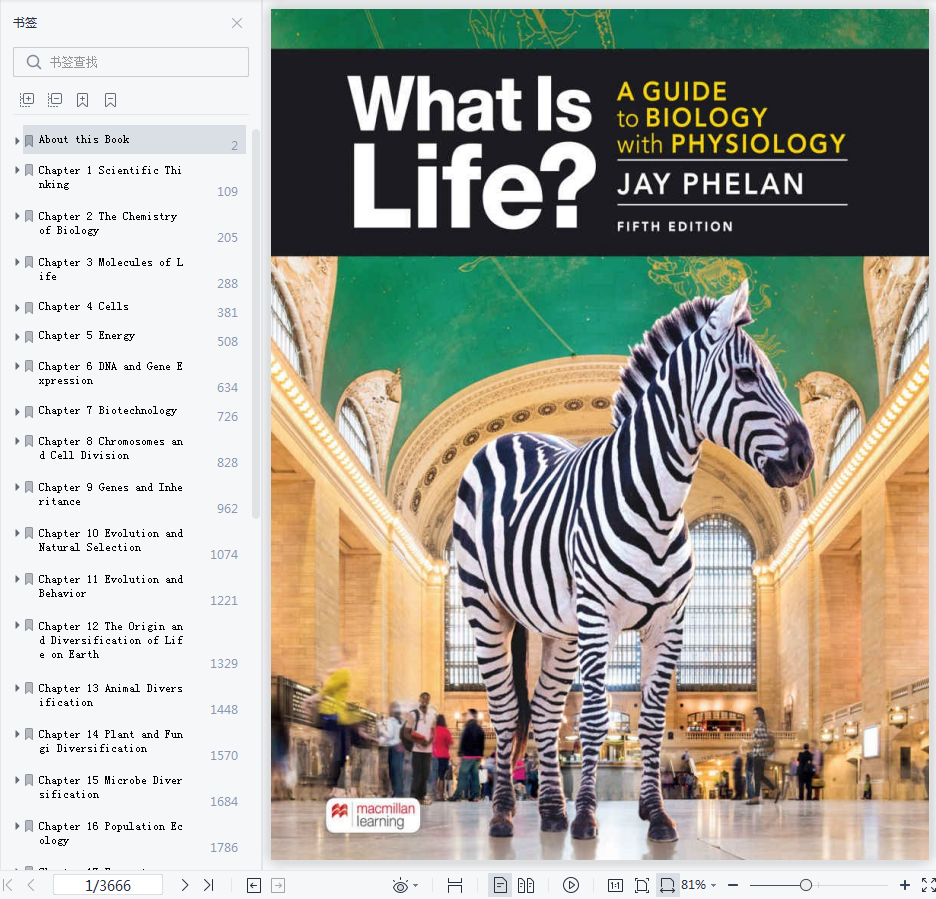Image resolution: width=936 pixels, height=899 pixels.
Task: Zoom out with the minus button
Action: point(733,885)
